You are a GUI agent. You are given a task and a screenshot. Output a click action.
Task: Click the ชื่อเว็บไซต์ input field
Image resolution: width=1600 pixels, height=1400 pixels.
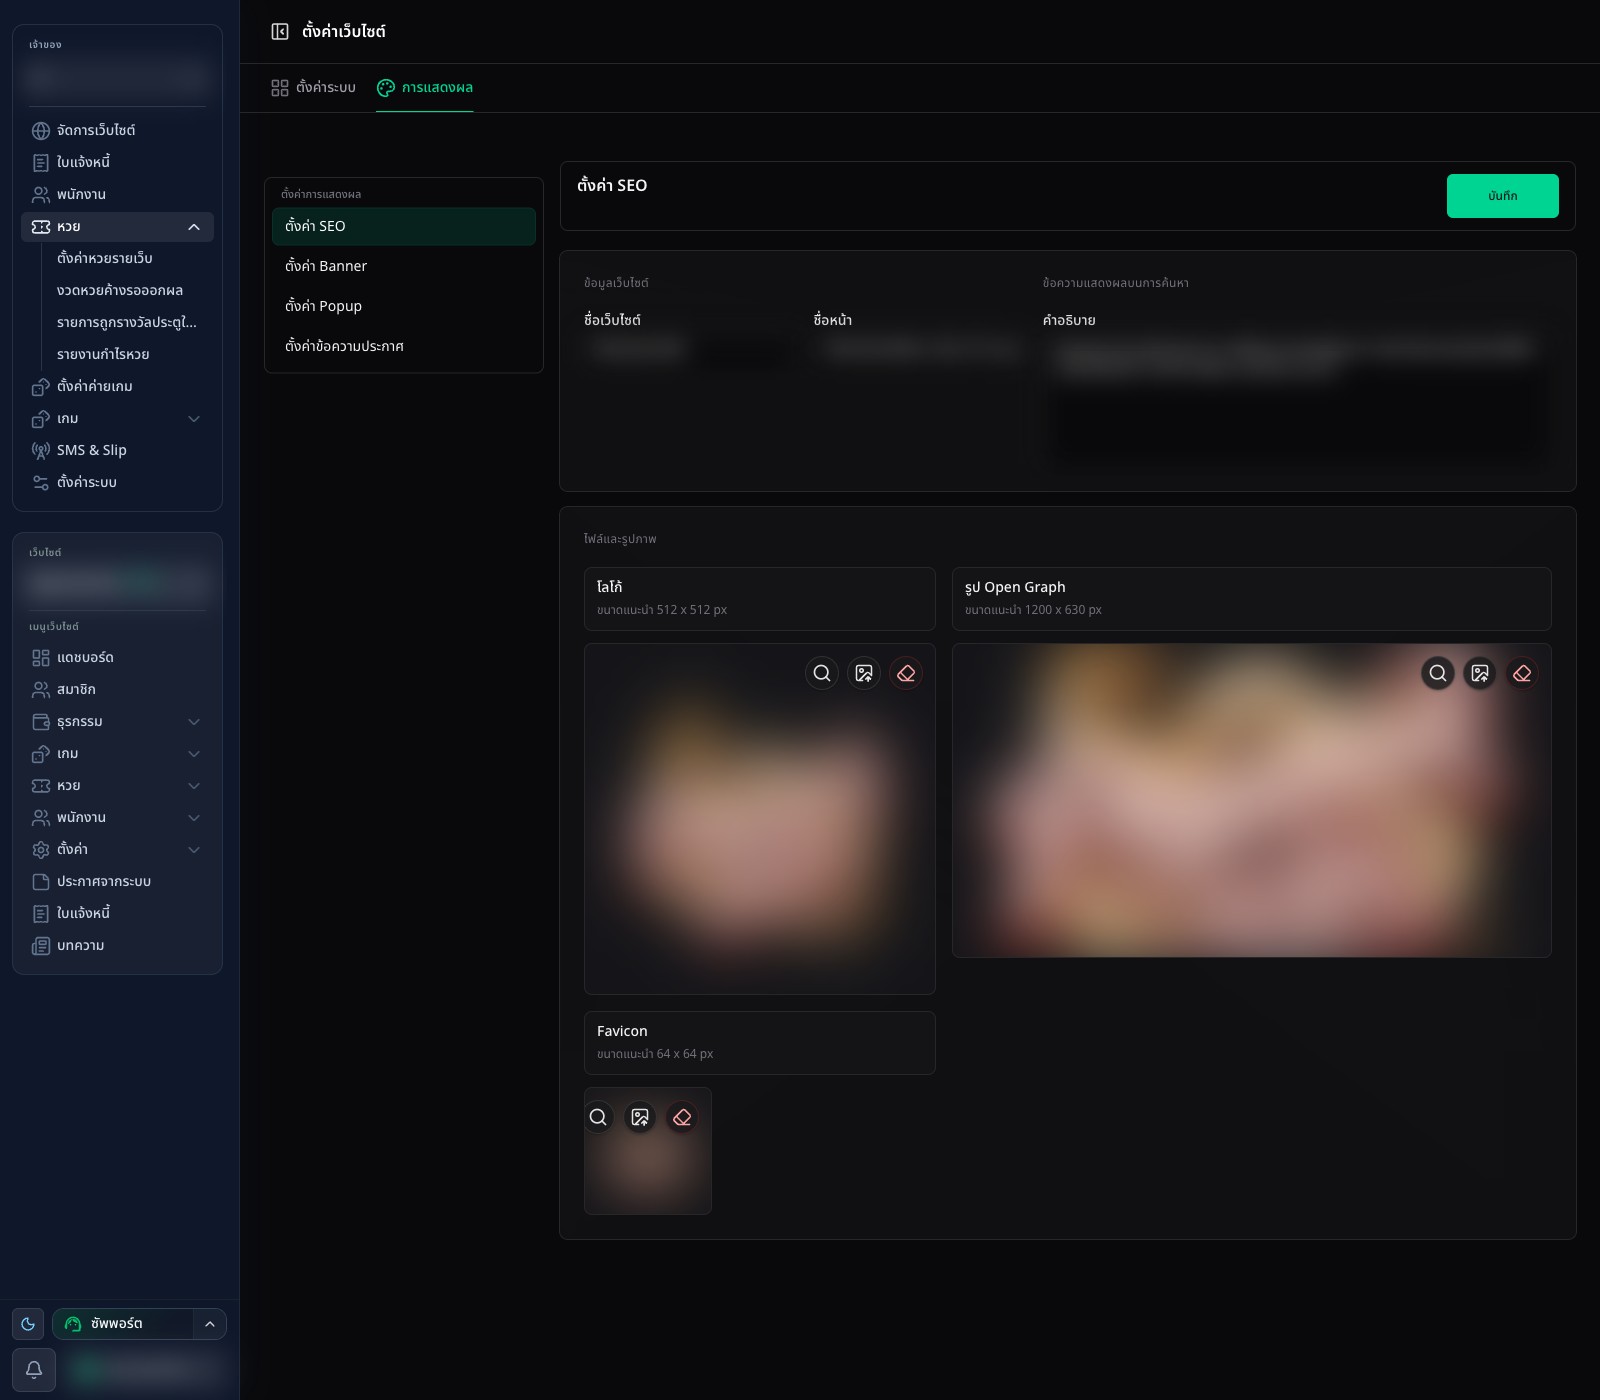click(690, 349)
